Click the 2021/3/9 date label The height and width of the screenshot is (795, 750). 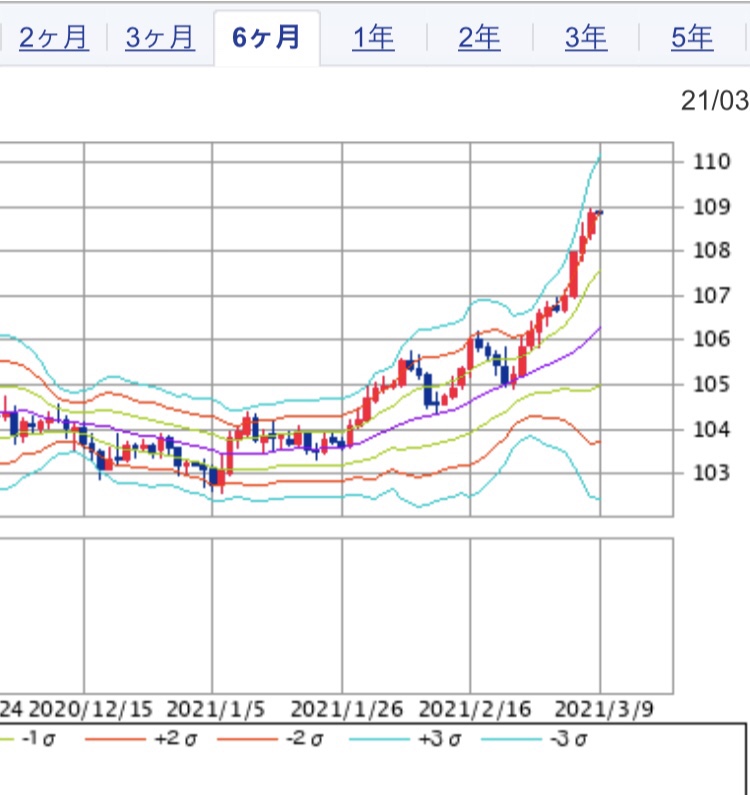pos(604,709)
